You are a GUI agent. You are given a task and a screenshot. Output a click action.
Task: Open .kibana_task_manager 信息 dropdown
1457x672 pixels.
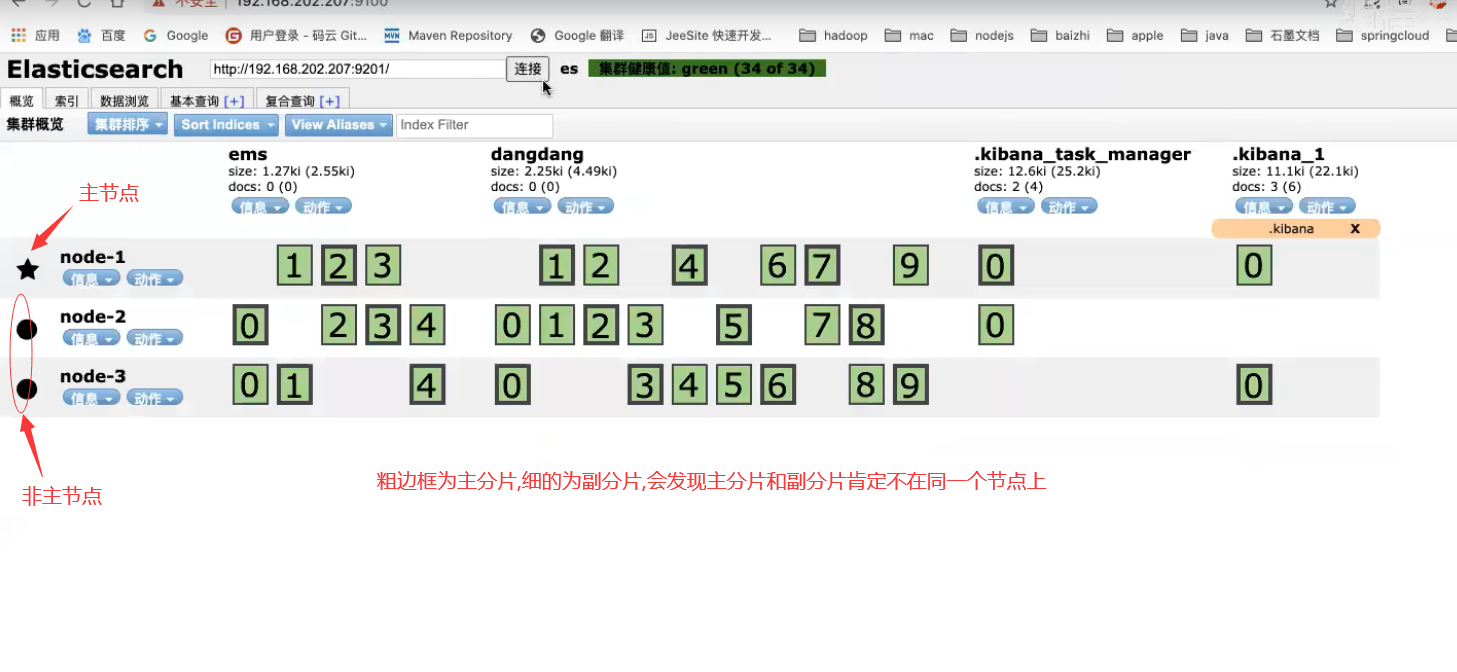(x=1006, y=207)
